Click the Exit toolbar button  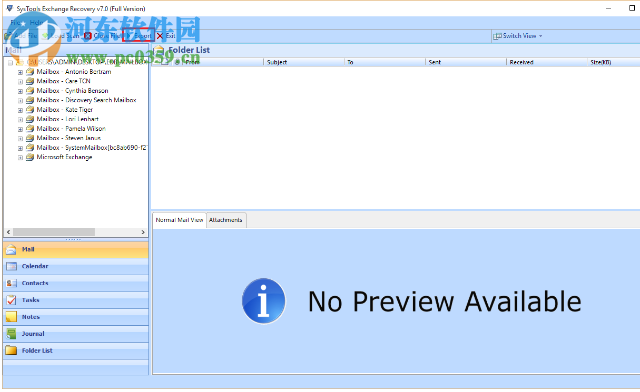point(166,36)
